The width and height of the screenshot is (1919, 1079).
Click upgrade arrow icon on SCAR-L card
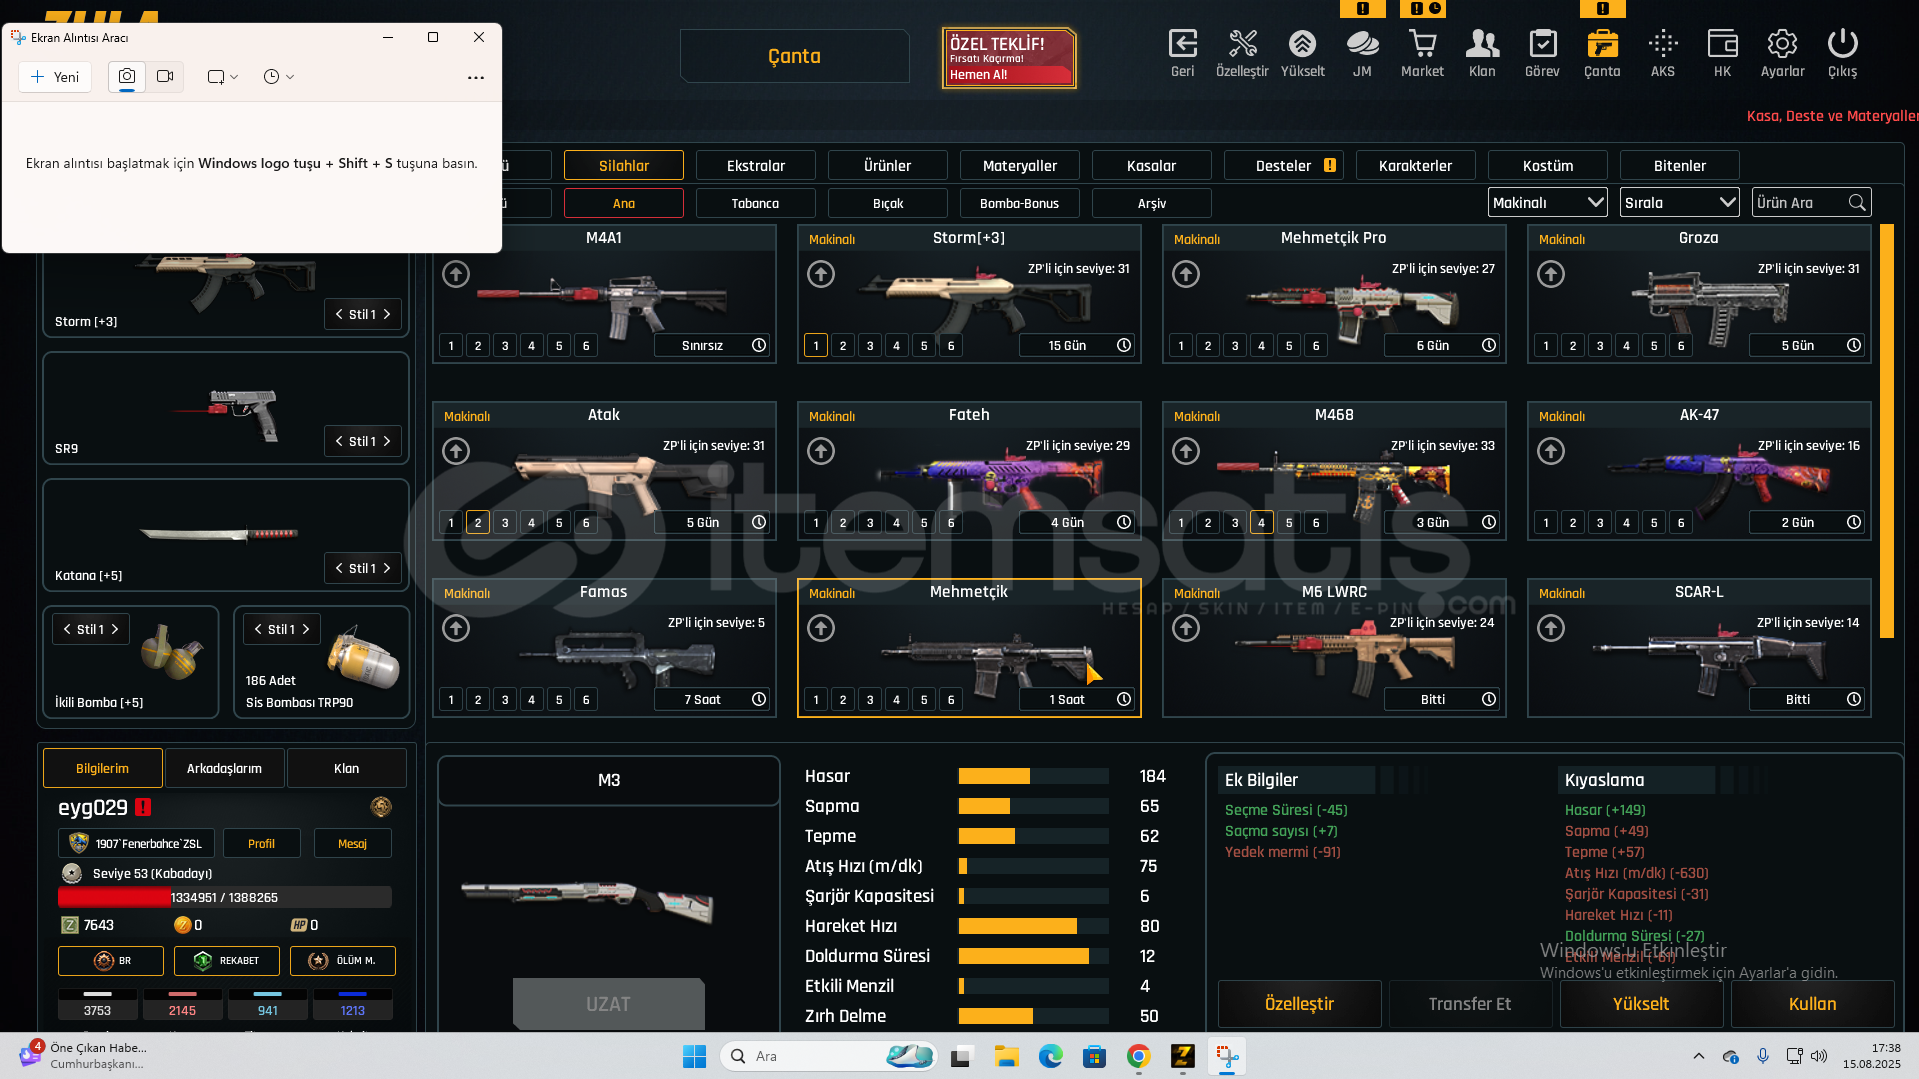(x=1551, y=628)
